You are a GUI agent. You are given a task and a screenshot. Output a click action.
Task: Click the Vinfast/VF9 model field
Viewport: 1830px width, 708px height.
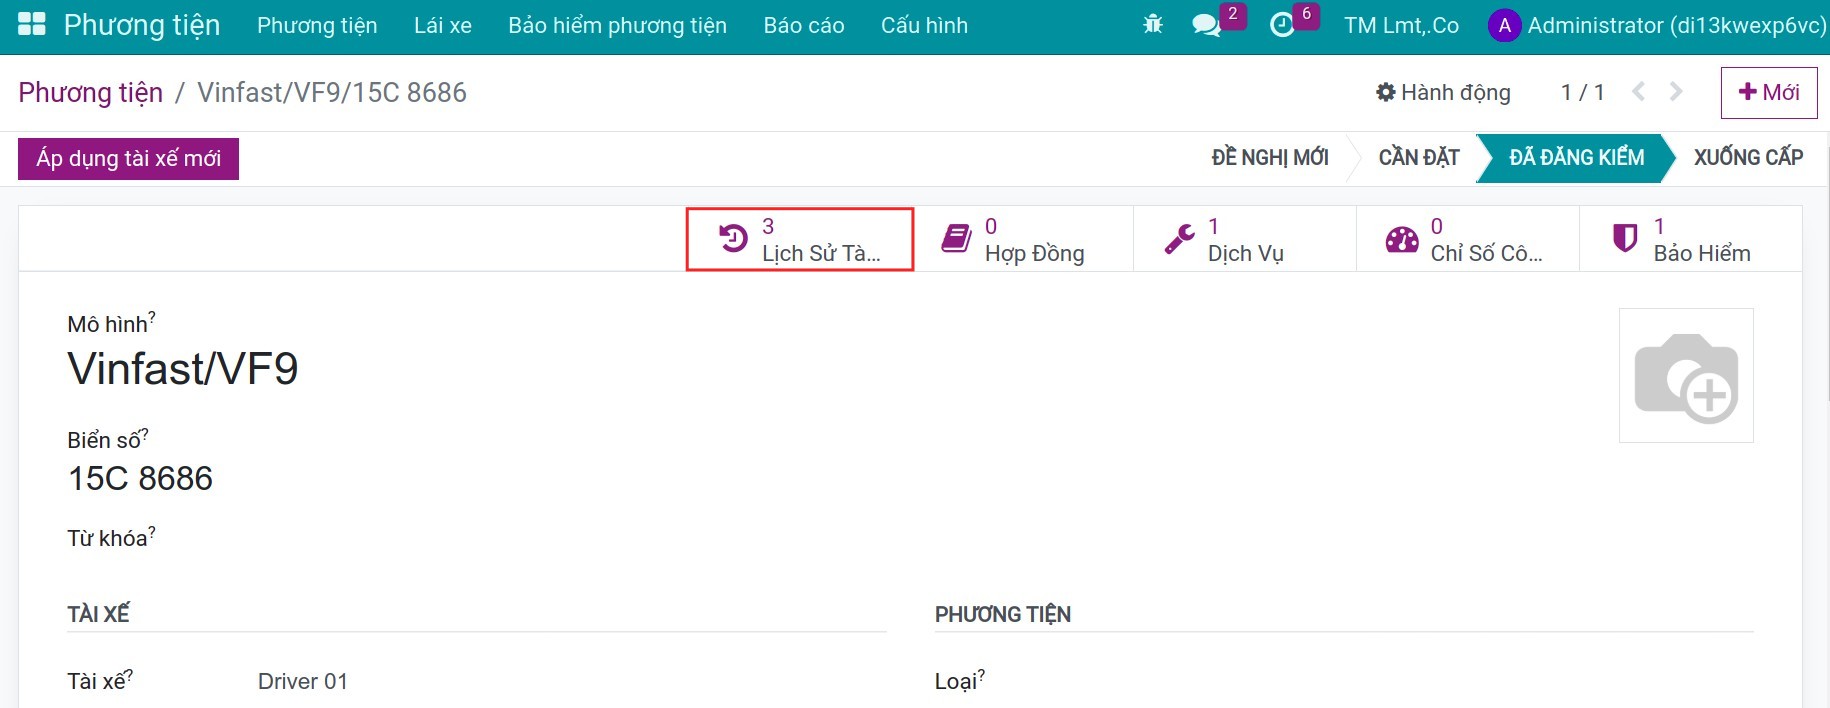pos(183,369)
